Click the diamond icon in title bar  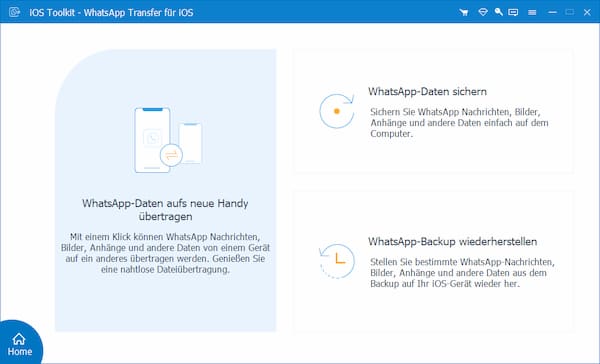483,12
